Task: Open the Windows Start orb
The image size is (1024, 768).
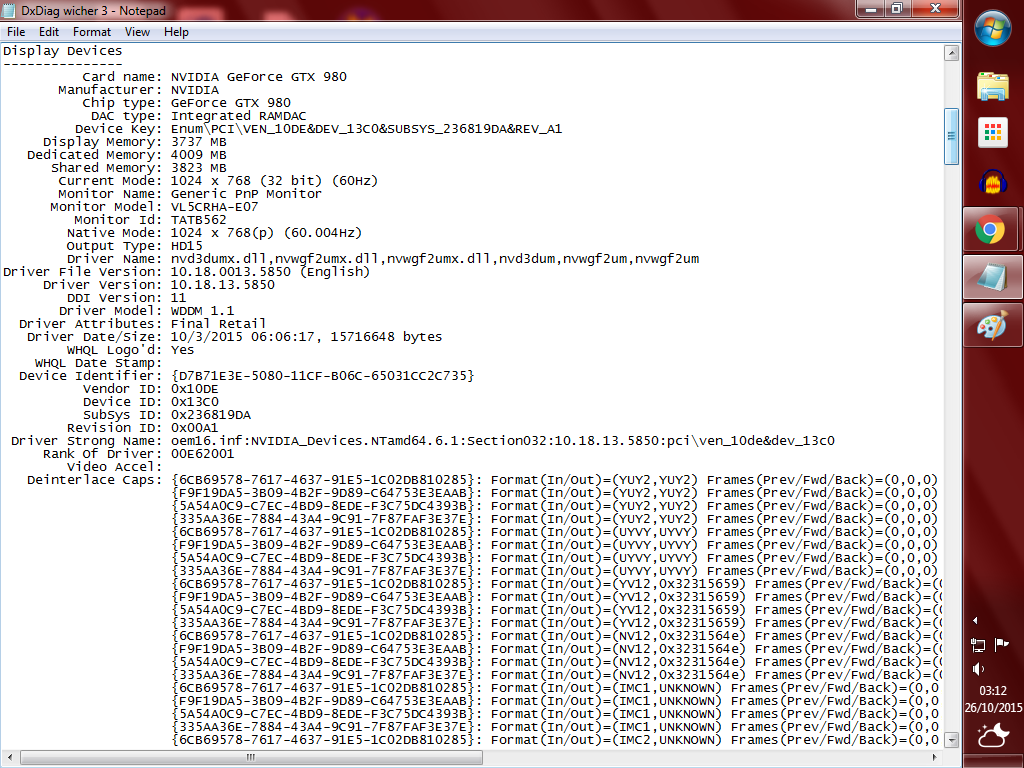Action: pyautogui.click(x=993, y=28)
